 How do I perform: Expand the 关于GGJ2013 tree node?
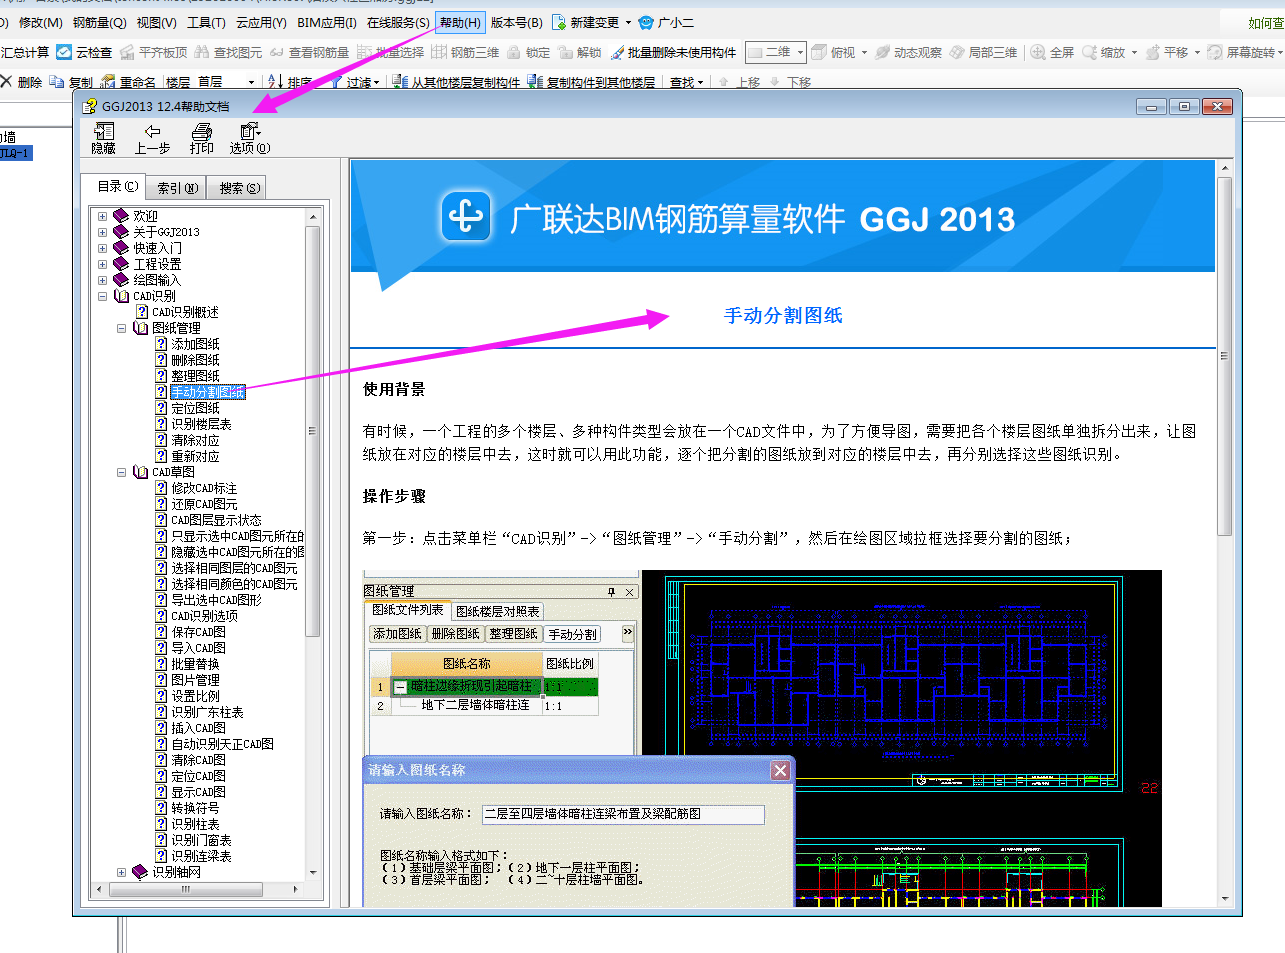[102, 232]
